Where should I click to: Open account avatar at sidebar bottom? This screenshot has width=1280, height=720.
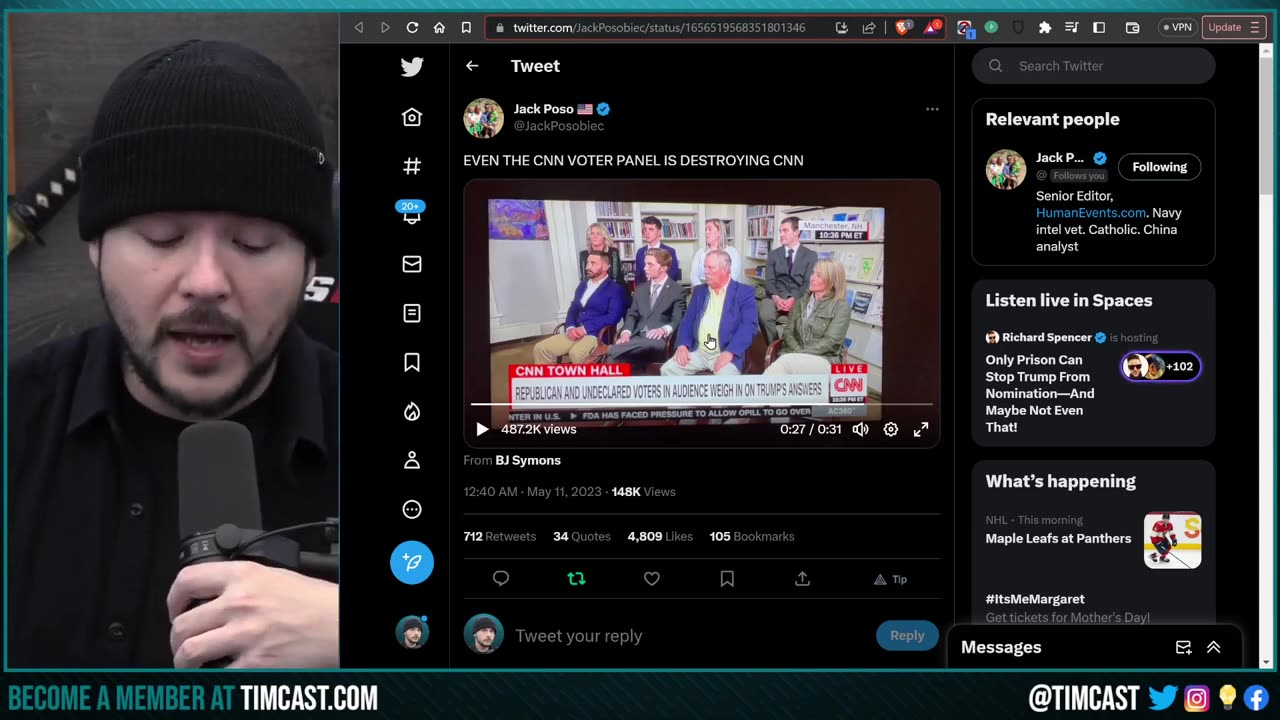(x=412, y=632)
